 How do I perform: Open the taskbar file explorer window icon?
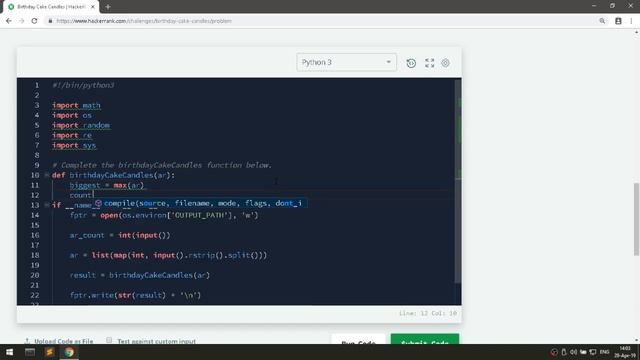coord(30,352)
